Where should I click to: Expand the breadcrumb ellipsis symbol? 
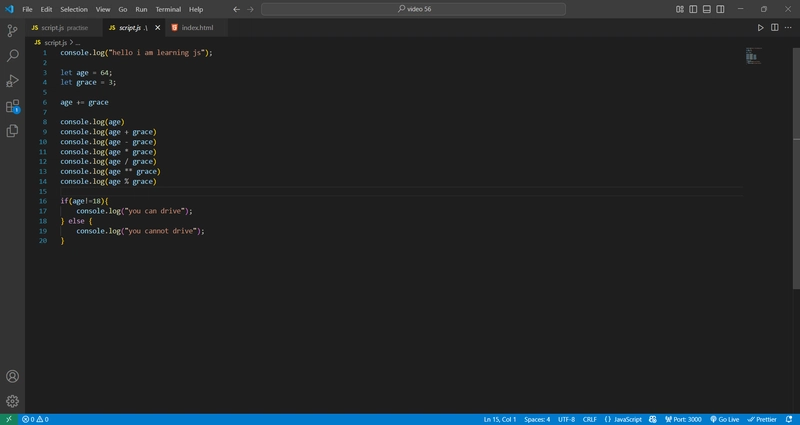pos(78,43)
